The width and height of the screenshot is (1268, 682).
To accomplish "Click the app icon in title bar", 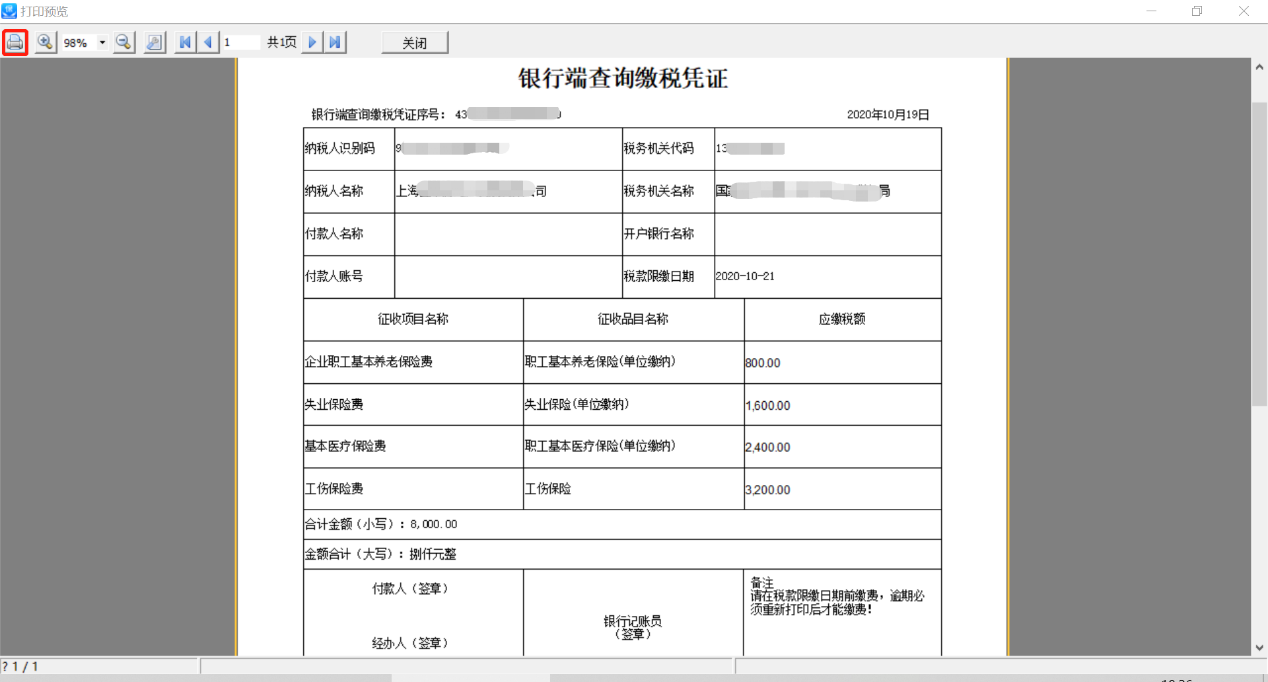I will point(9,11).
